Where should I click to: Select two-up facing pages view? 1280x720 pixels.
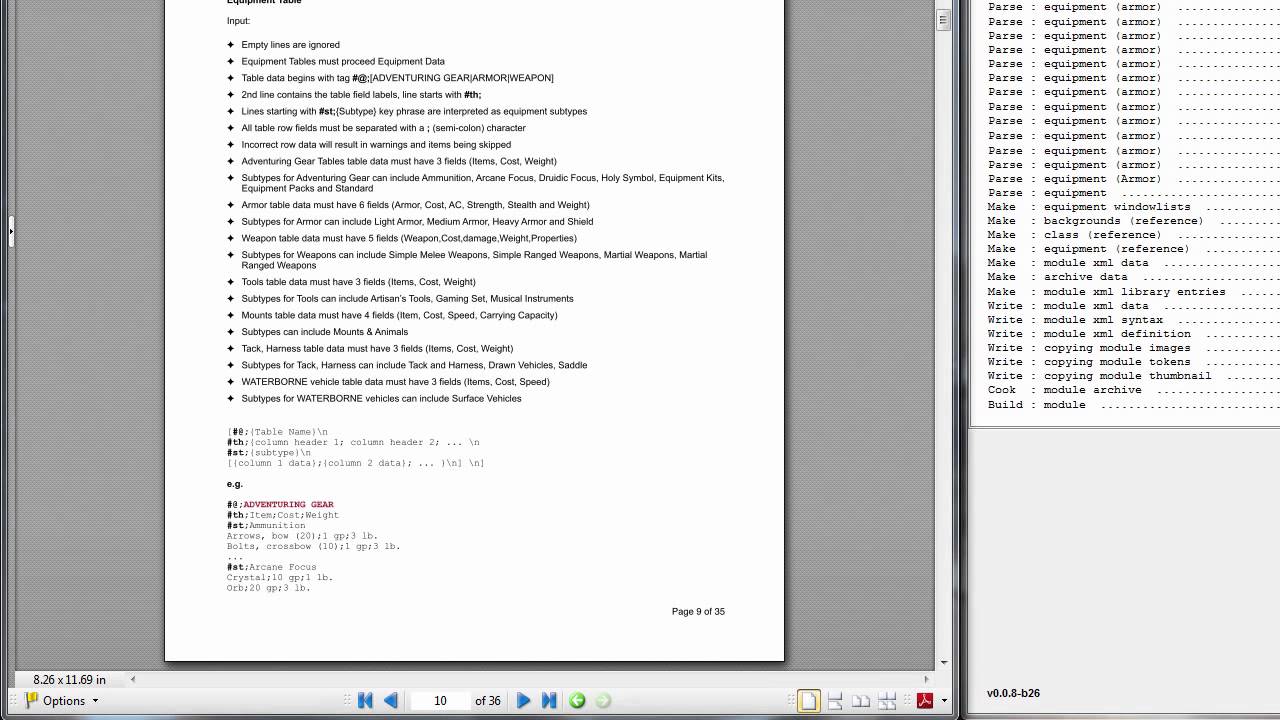pos(861,701)
